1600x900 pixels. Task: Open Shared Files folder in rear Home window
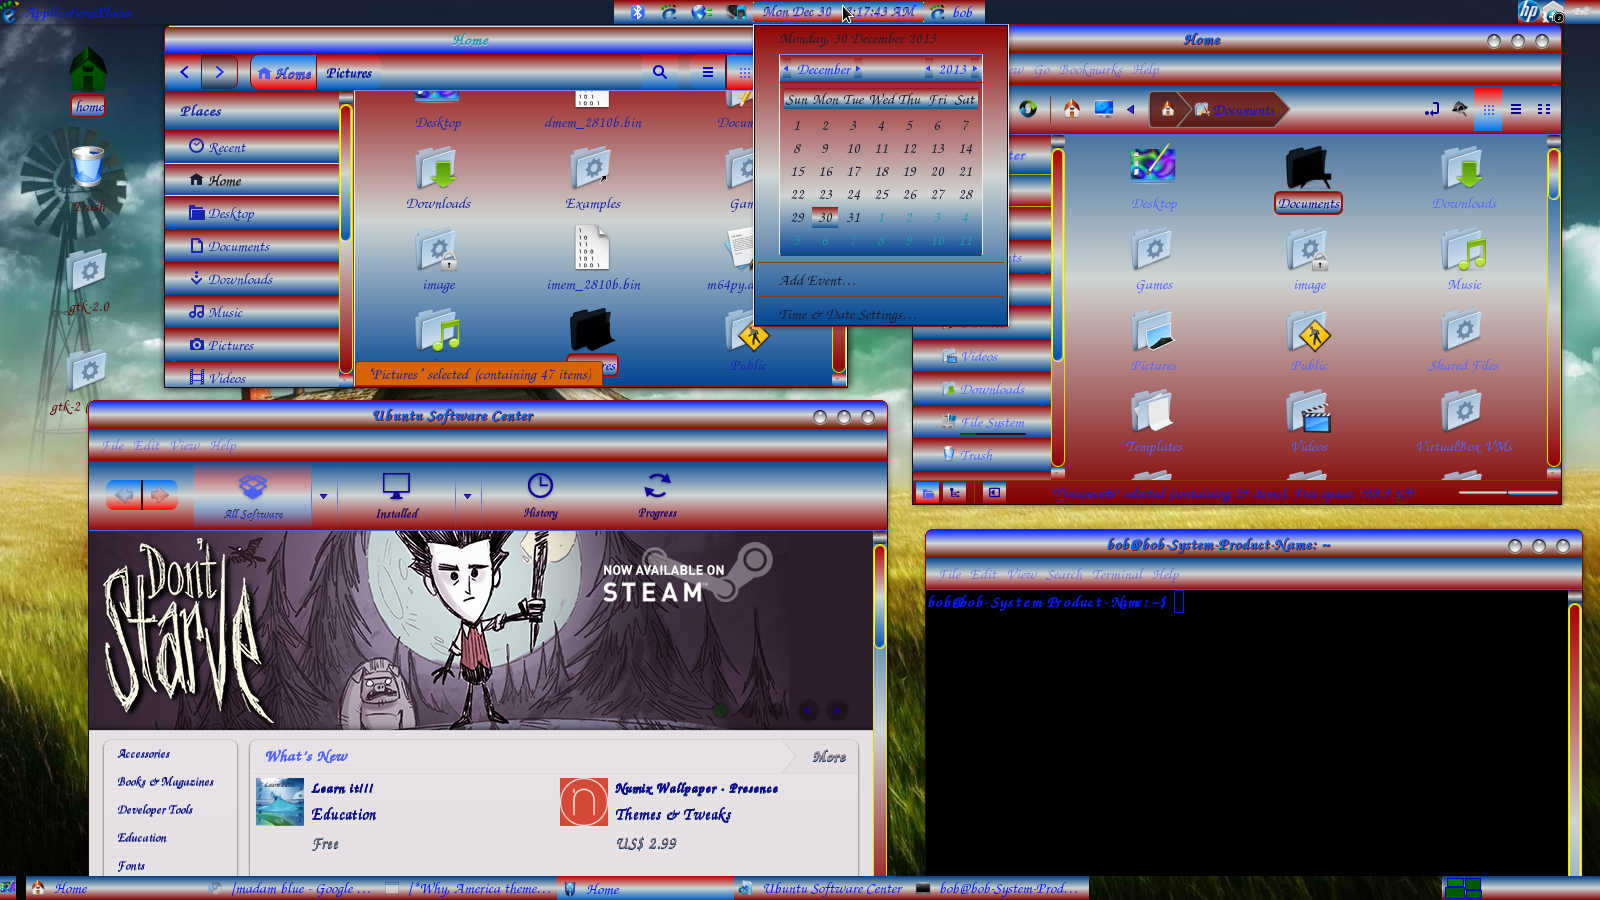click(1464, 341)
